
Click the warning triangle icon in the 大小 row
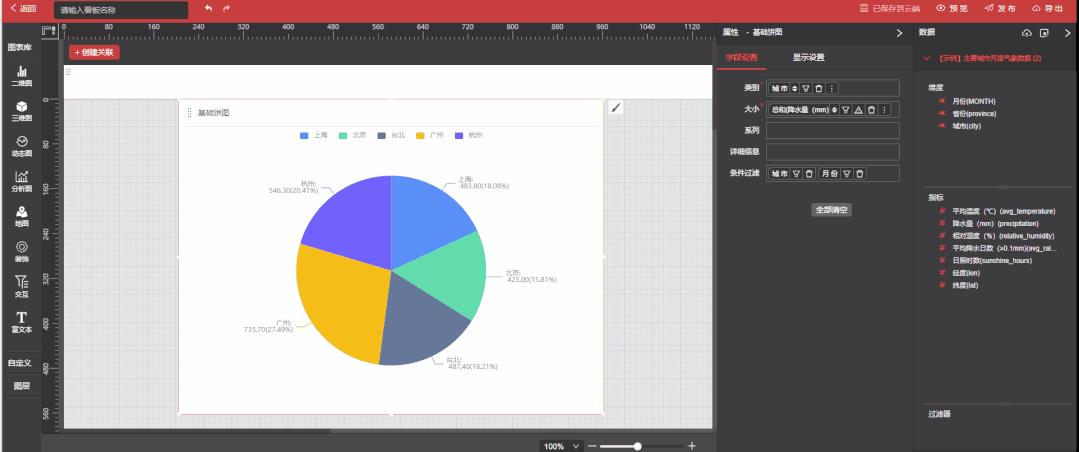[x=859, y=109]
